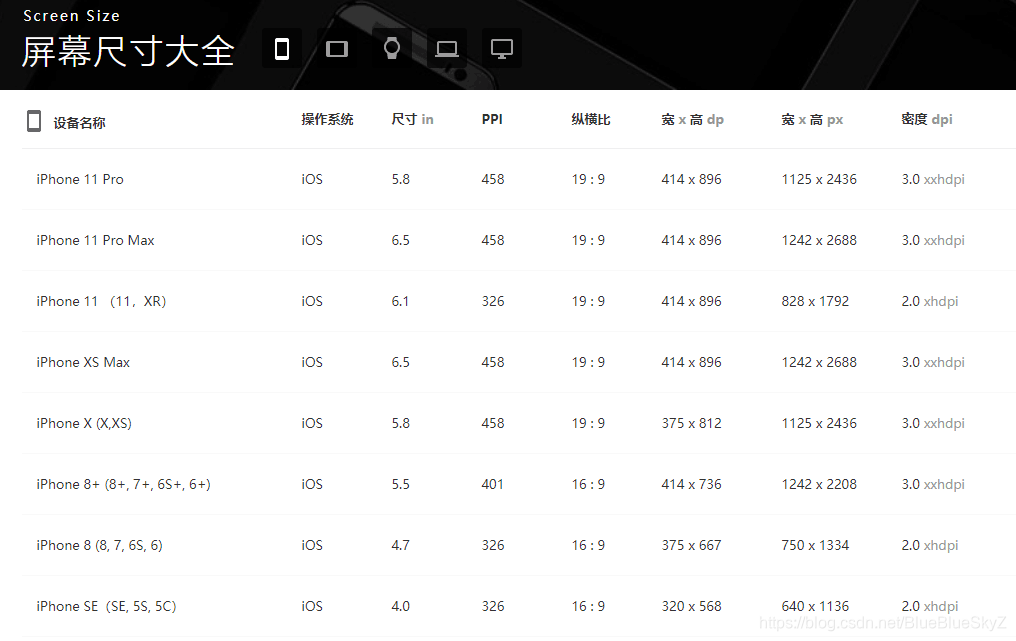Show the desktop monitor category icon
The height and width of the screenshot is (641, 1016).
[x=502, y=49]
